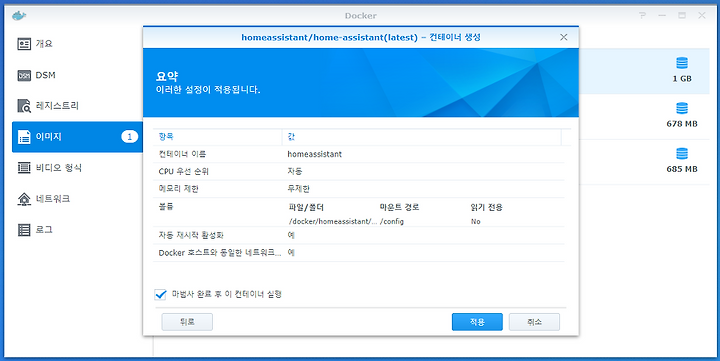The width and height of the screenshot is (720, 361).
Task: Click the 이미지 document icon
Action: click(x=24, y=137)
